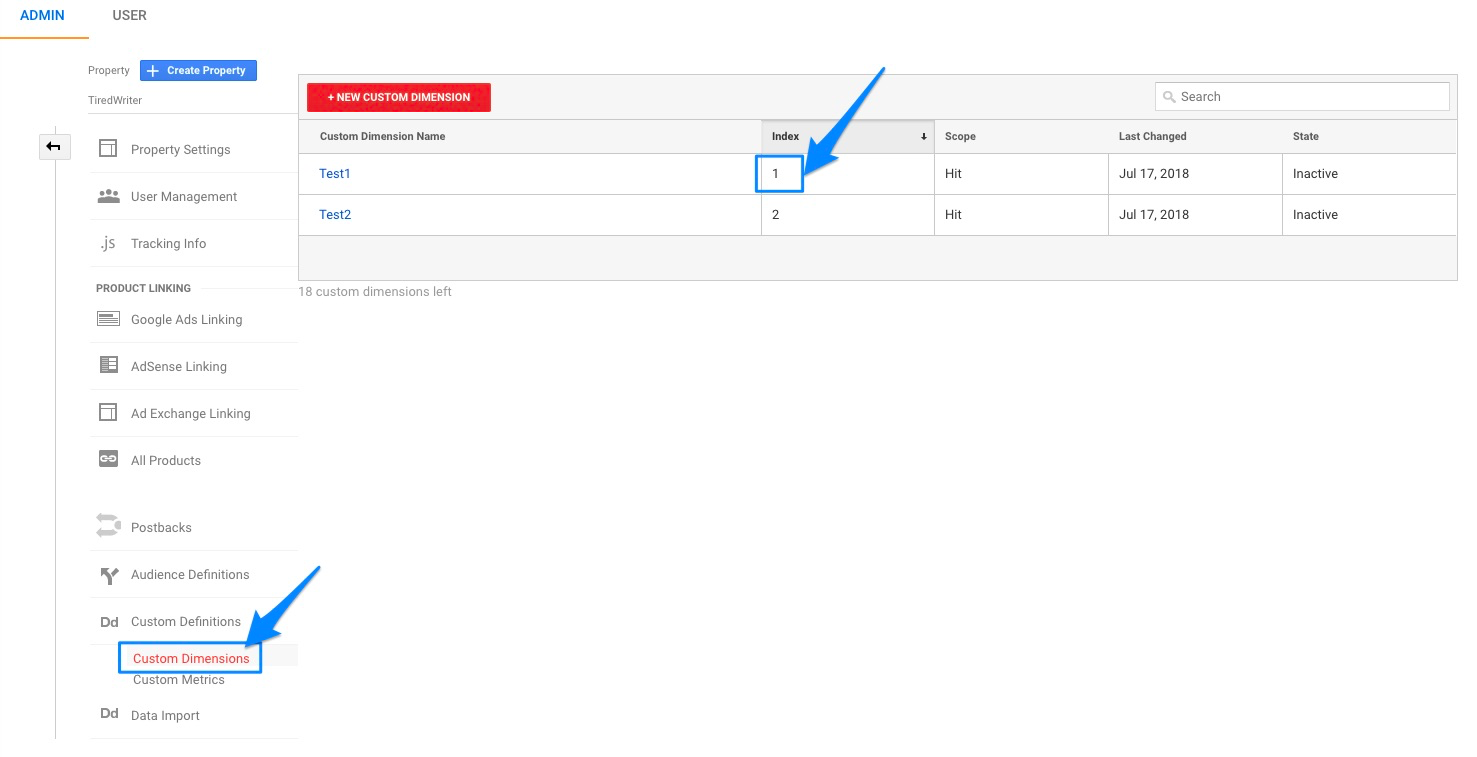Click Test1 row Jul 17, 2018 cell
Screen dimensions: 1477x757
(1195, 174)
